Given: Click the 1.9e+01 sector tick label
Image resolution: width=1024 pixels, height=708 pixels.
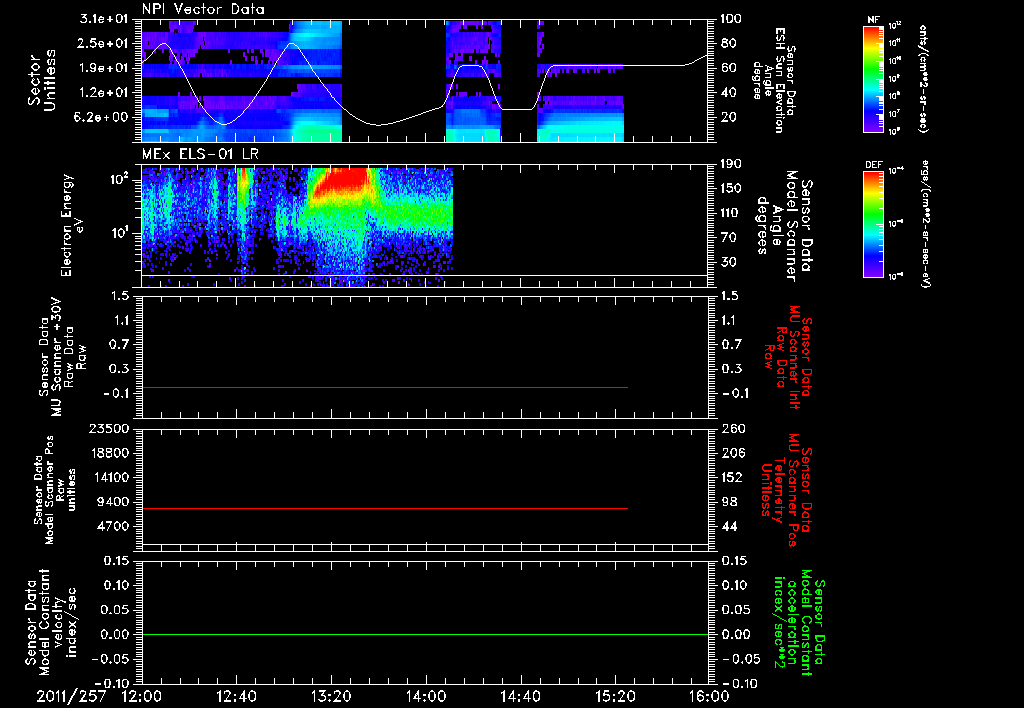Looking at the screenshot, I should coord(104,68).
